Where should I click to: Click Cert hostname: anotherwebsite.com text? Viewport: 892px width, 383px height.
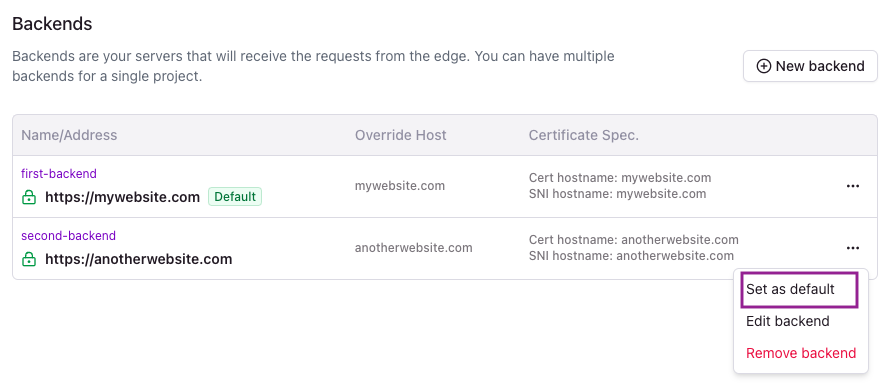[x=633, y=240]
